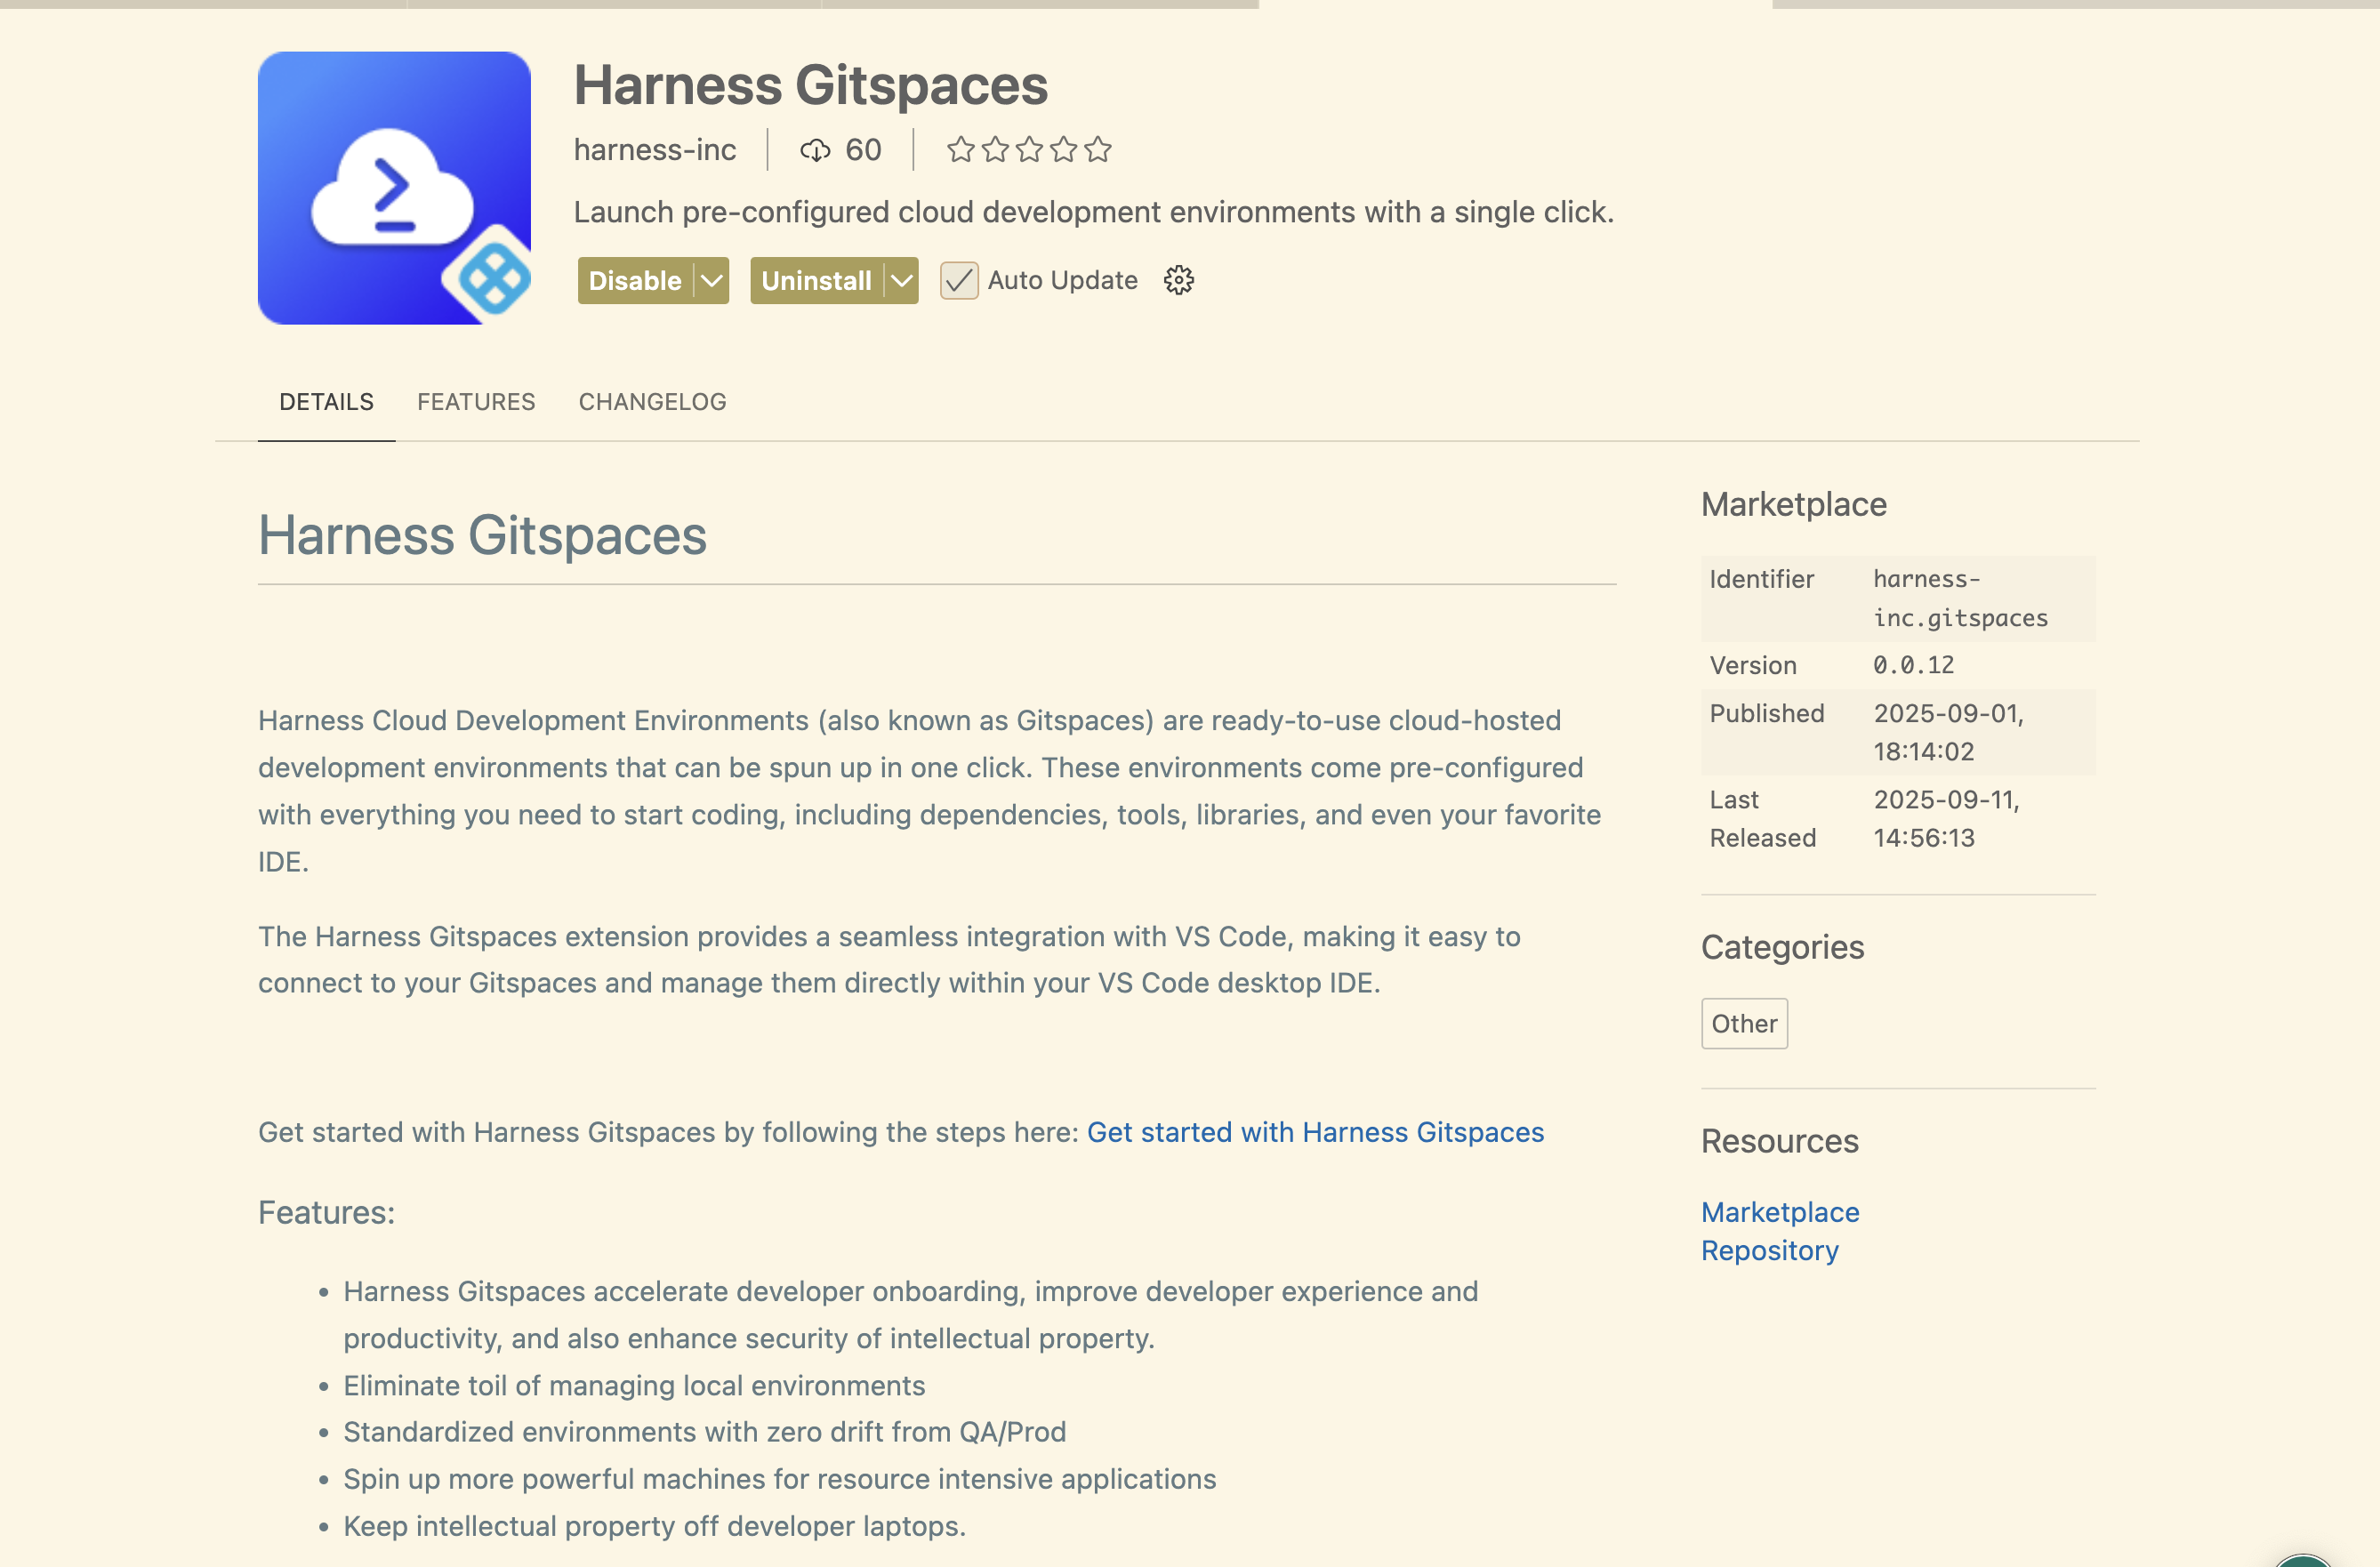
Task: Open the Marketplace resource link
Action: tap(1780, 1212)
